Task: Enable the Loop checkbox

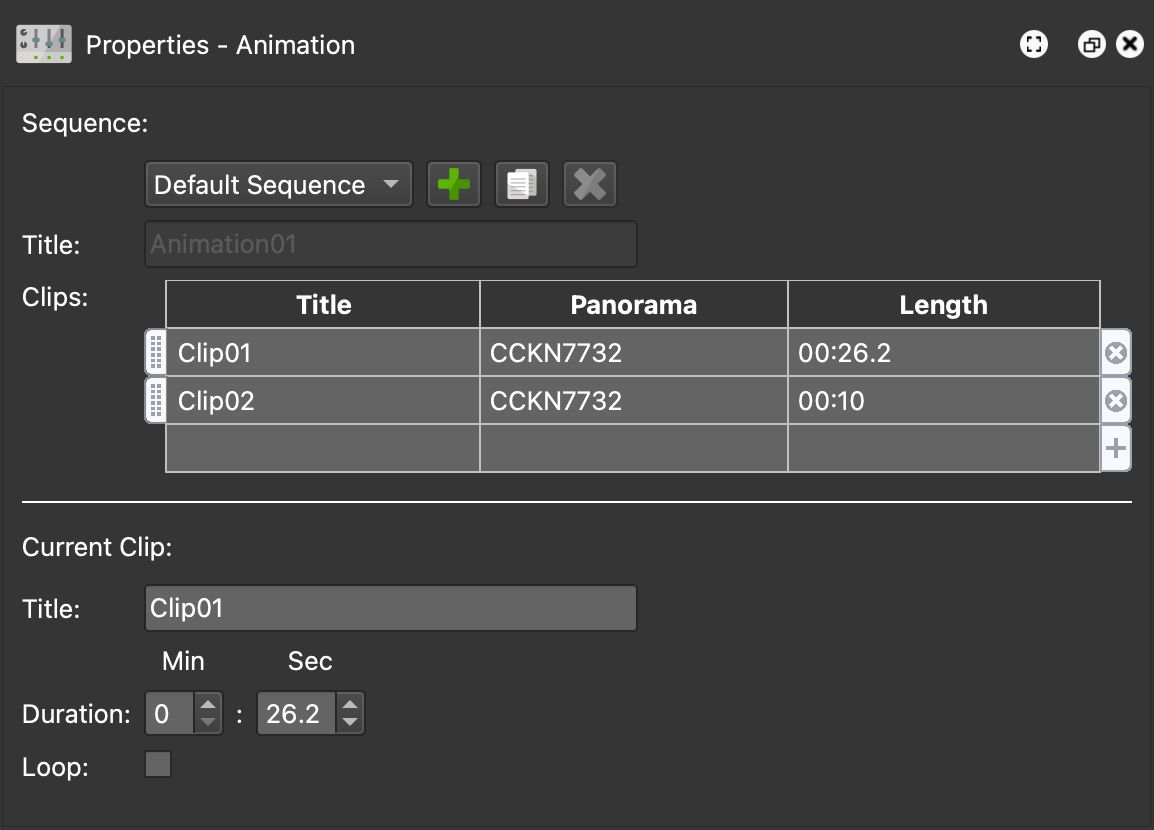Action: click(157, 764)
